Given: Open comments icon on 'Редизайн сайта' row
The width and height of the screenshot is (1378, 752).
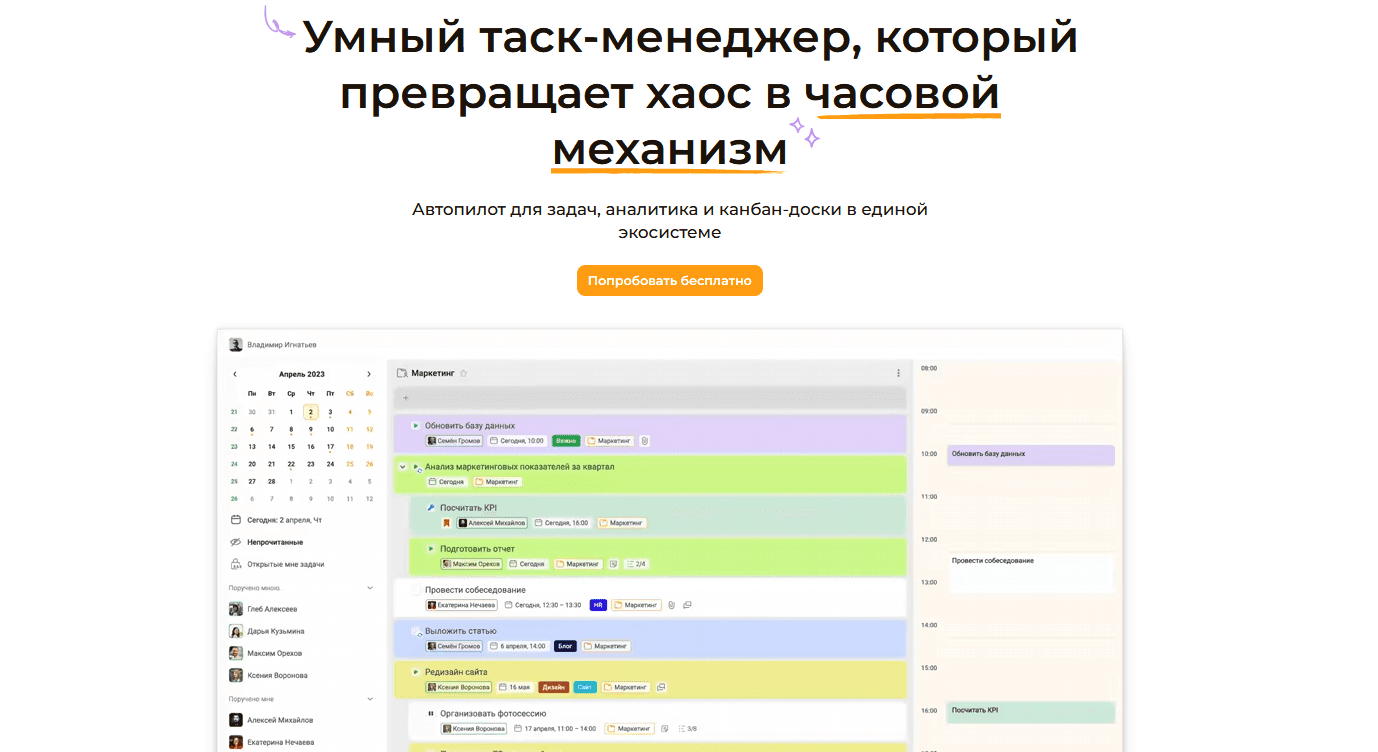Looking at the screenshot, I should (662, 687).
